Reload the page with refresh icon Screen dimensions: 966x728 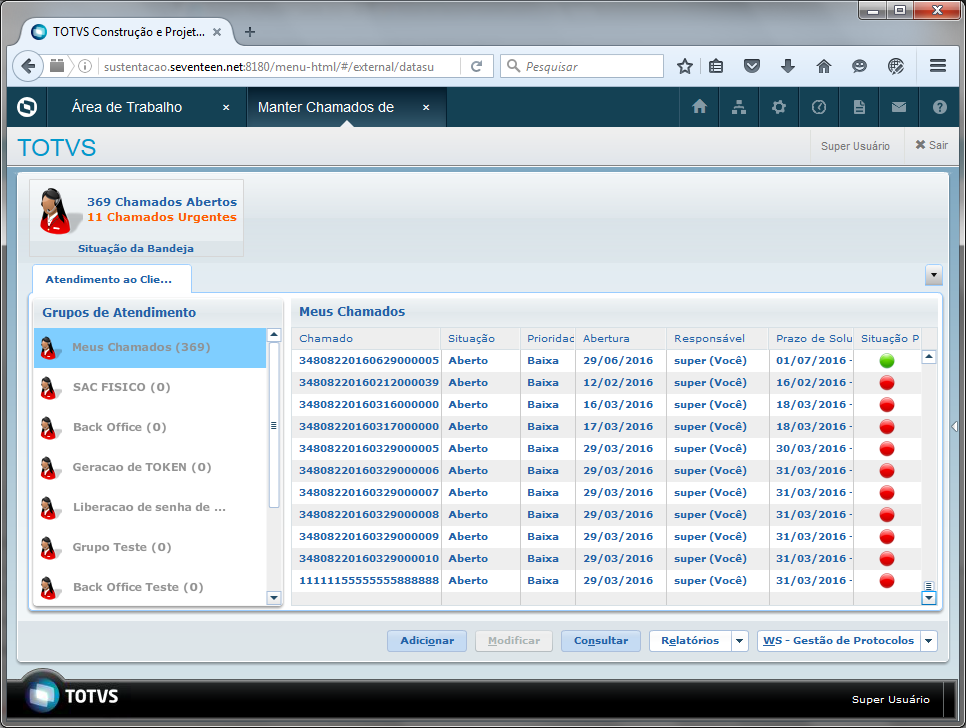476,66
